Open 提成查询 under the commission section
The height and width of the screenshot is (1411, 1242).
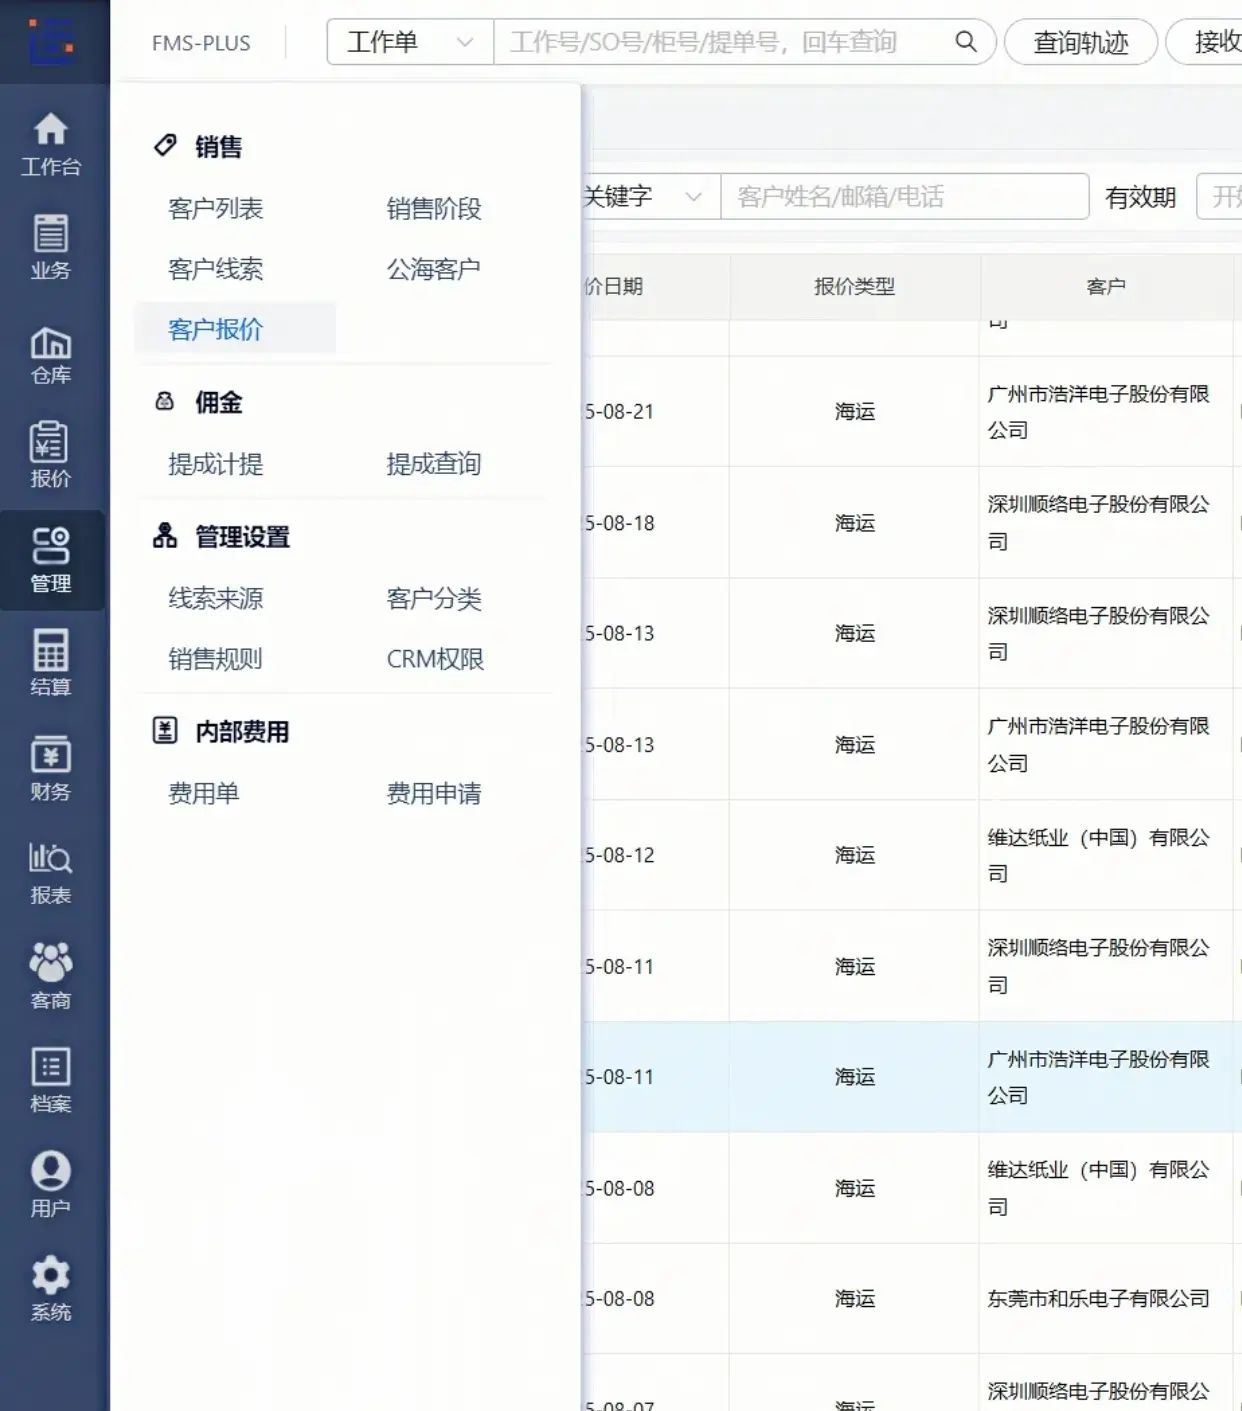pos(433,464)
